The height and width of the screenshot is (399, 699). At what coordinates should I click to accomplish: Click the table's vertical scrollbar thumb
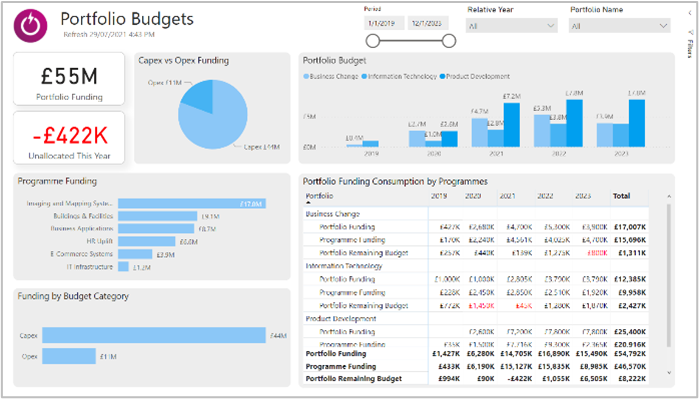click(x=668, y=275)
